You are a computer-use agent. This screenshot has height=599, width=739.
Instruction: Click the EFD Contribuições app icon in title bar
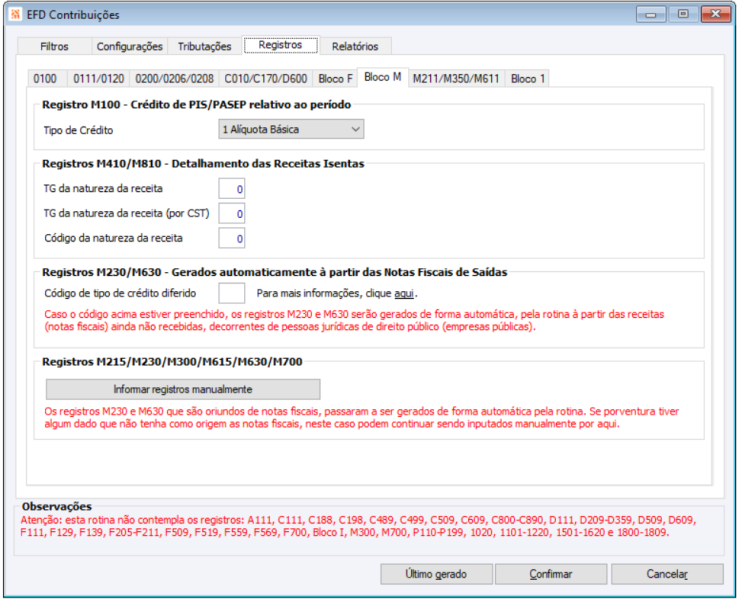15,14
